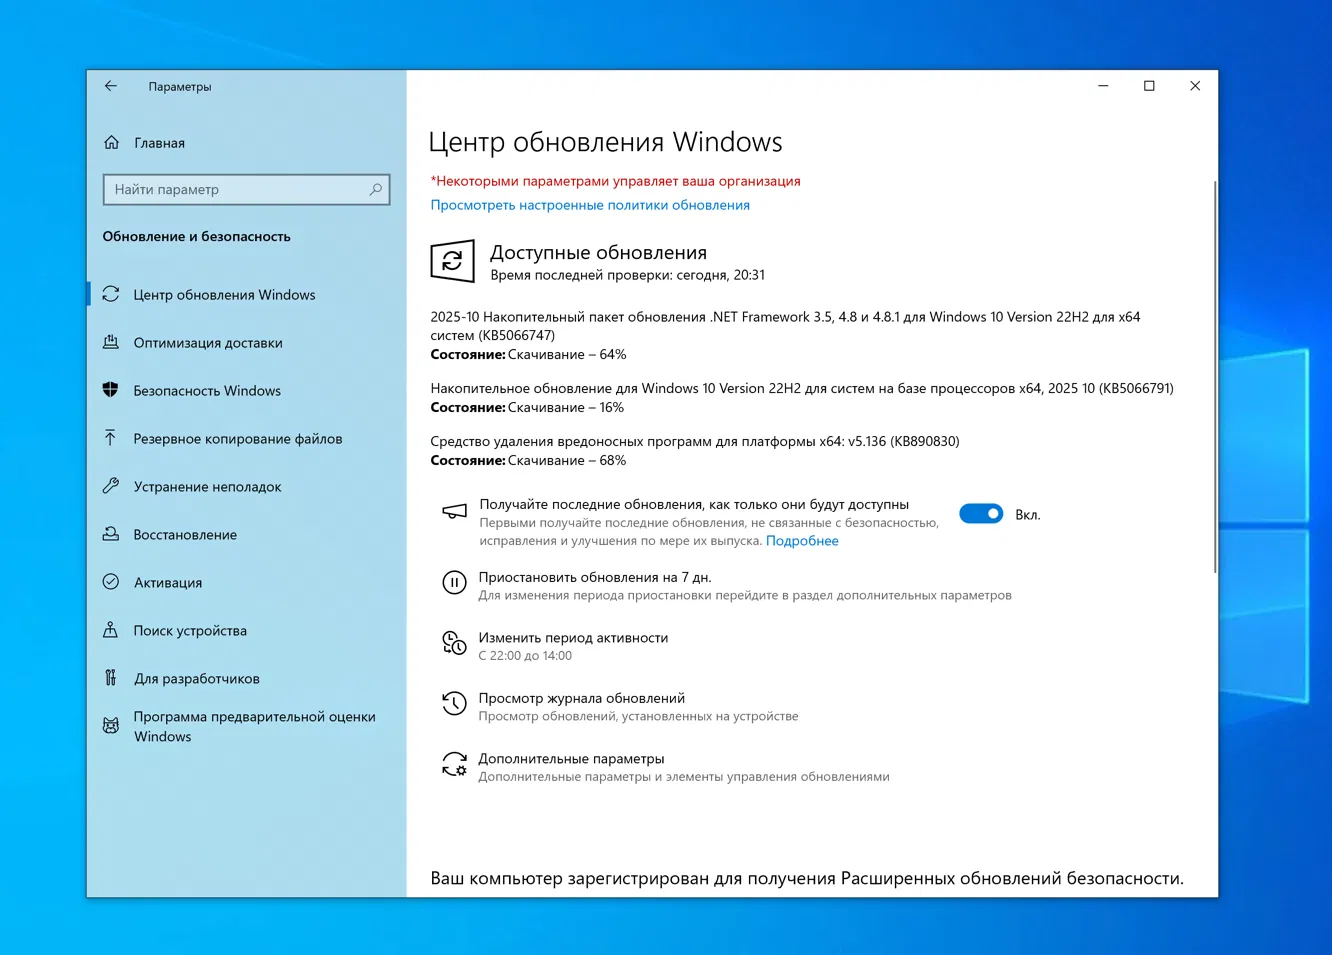The width and height of the screenshot is (1332, 955).
Task: Click the sync icon for Центр обновления Windows
Action: pyautogui.click(x=111, y=295)
